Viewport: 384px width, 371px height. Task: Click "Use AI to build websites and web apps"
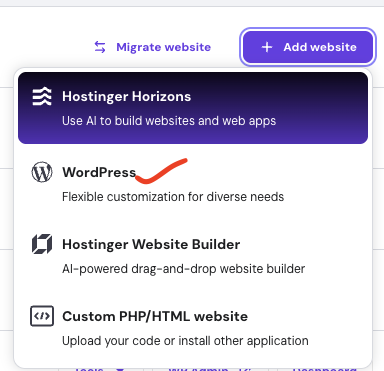169,121
